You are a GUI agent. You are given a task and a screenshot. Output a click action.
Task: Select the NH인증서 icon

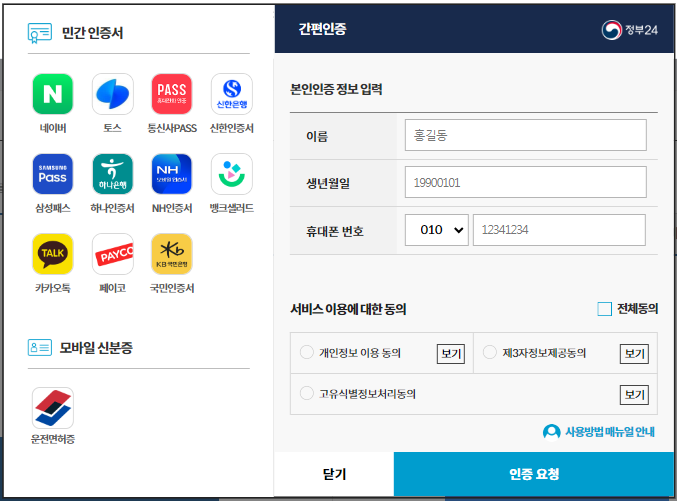click(x=172, y=174)
